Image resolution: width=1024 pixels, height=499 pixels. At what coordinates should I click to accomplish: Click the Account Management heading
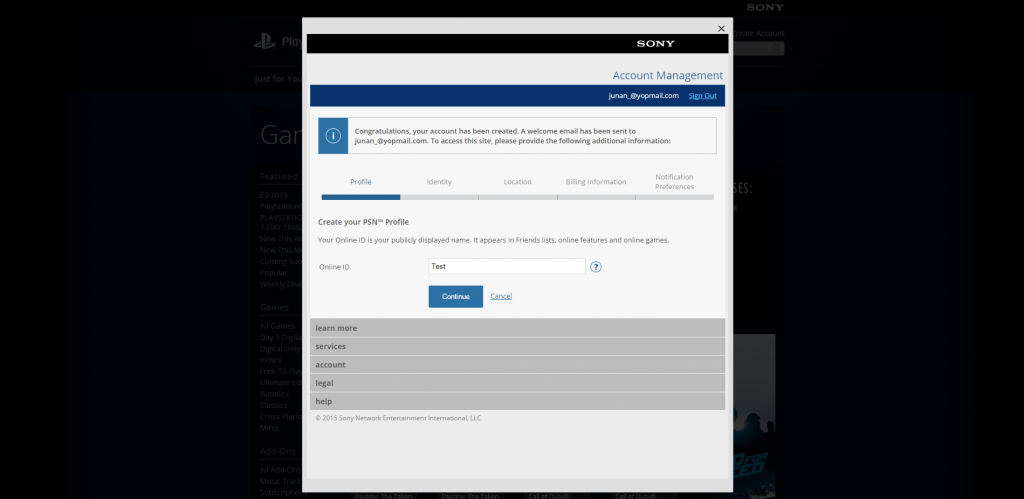click(667, 76)
